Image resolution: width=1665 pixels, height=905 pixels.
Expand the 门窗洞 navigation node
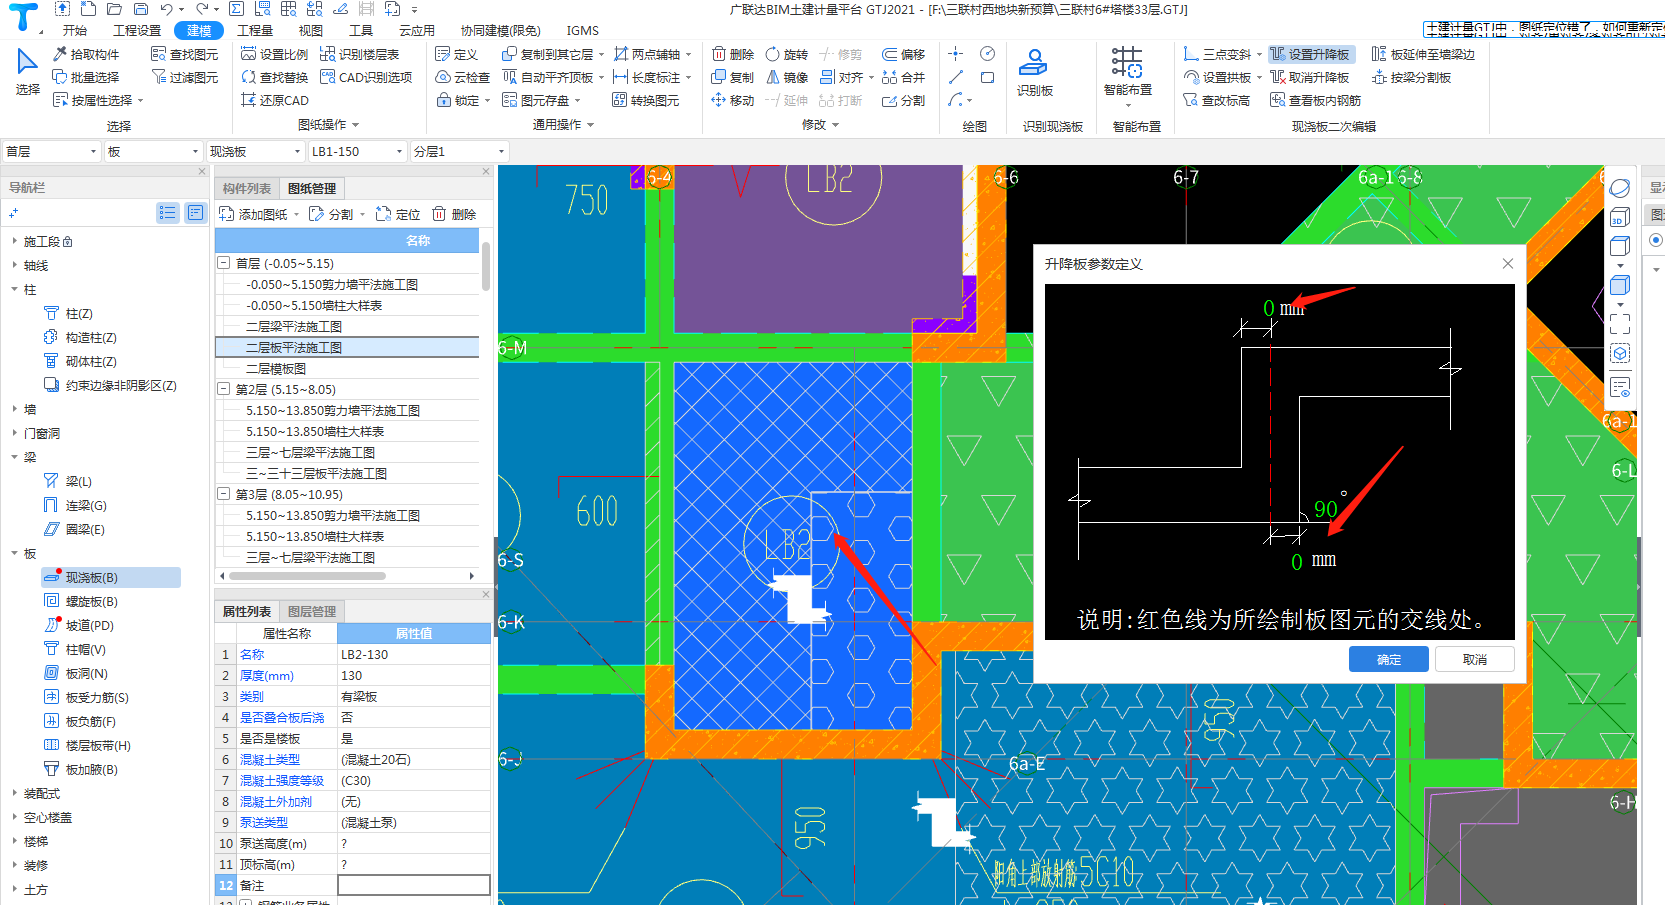click(14, 433)
